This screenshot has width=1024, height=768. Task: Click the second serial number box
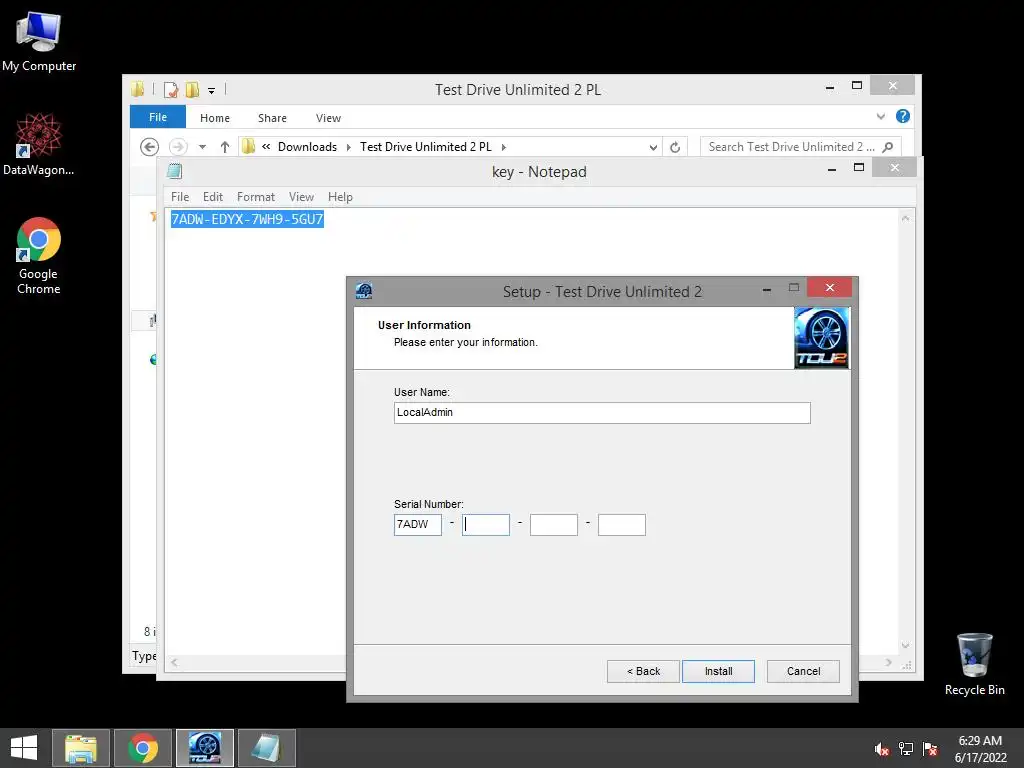[x=486, y=524]
